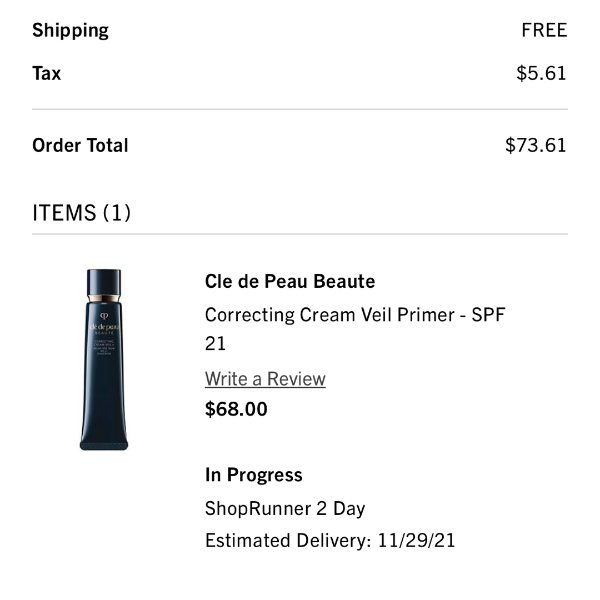Click the primer tube product thumbnail
This screenshot has height=600, width=600.
tap(104, 360)
